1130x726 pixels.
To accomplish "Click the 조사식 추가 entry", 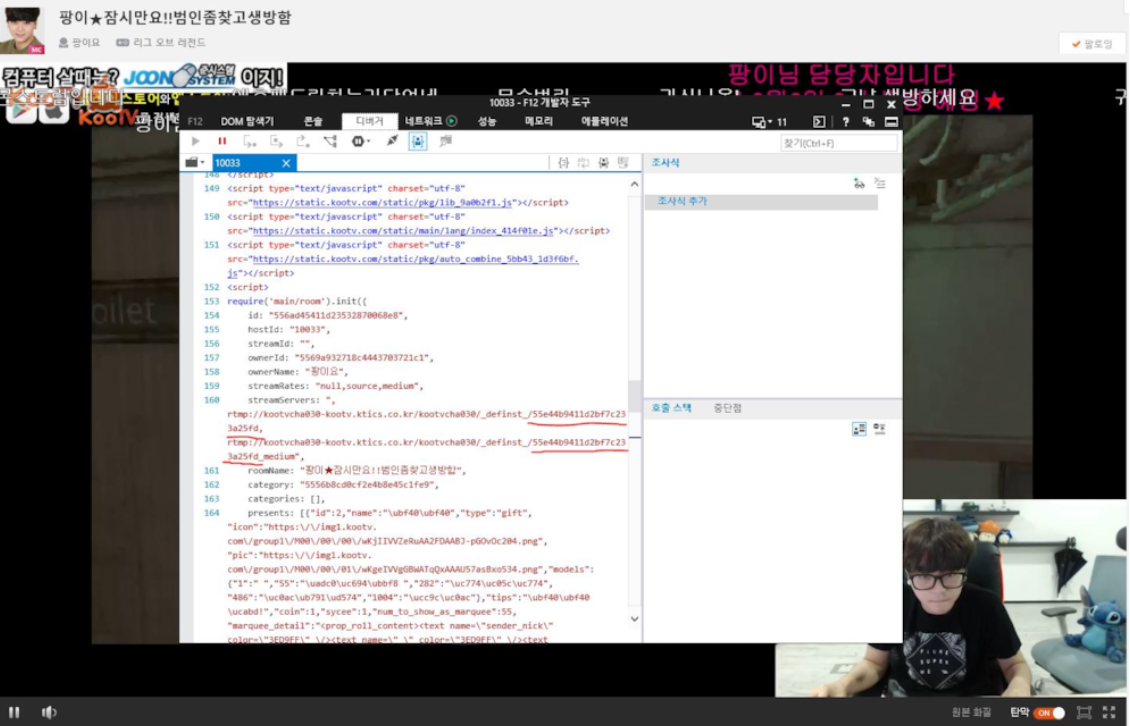I will [762, 201].
